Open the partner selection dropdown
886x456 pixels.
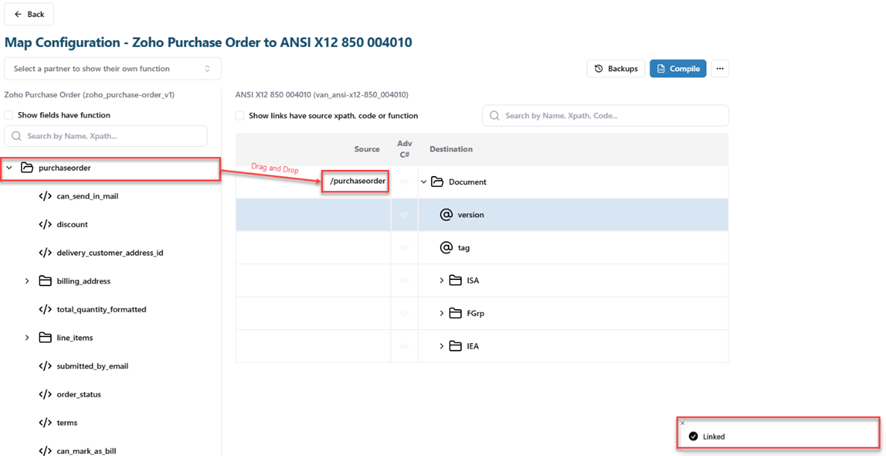click(112, 68)
